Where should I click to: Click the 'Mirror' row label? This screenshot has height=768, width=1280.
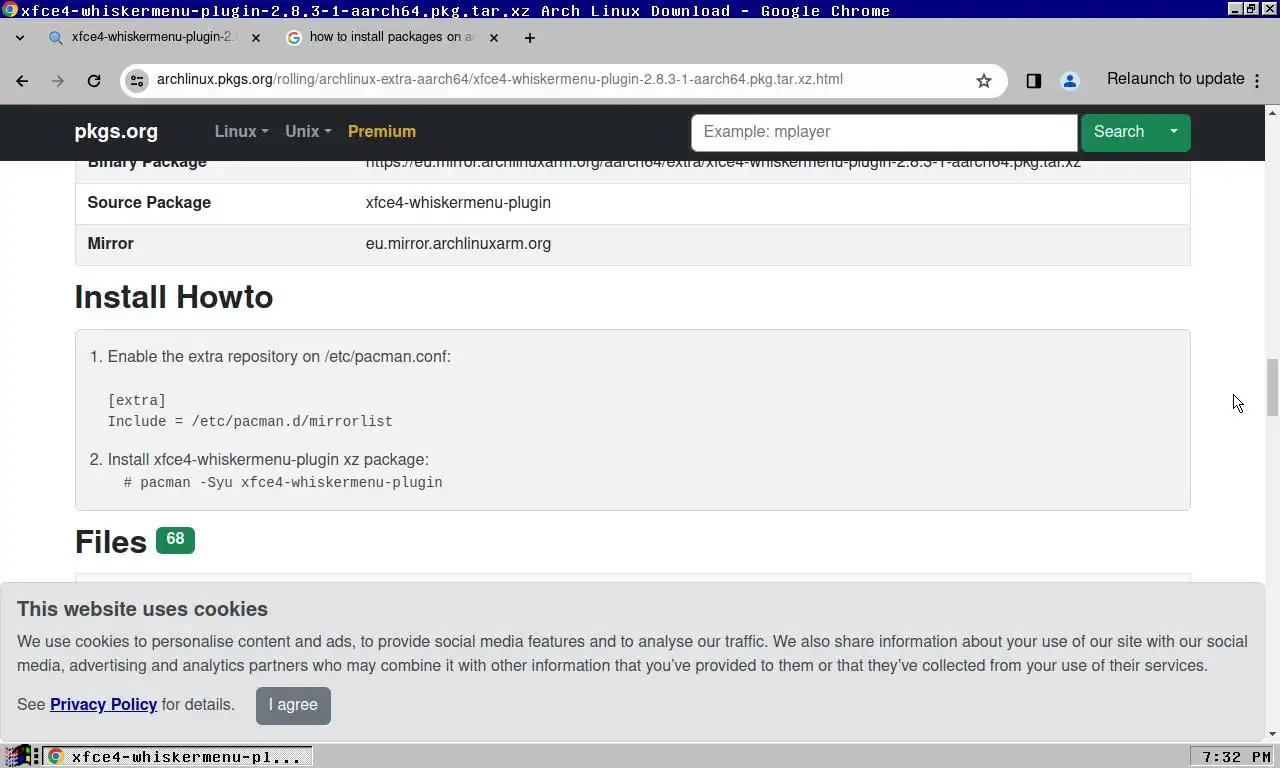tap(110, 243)
